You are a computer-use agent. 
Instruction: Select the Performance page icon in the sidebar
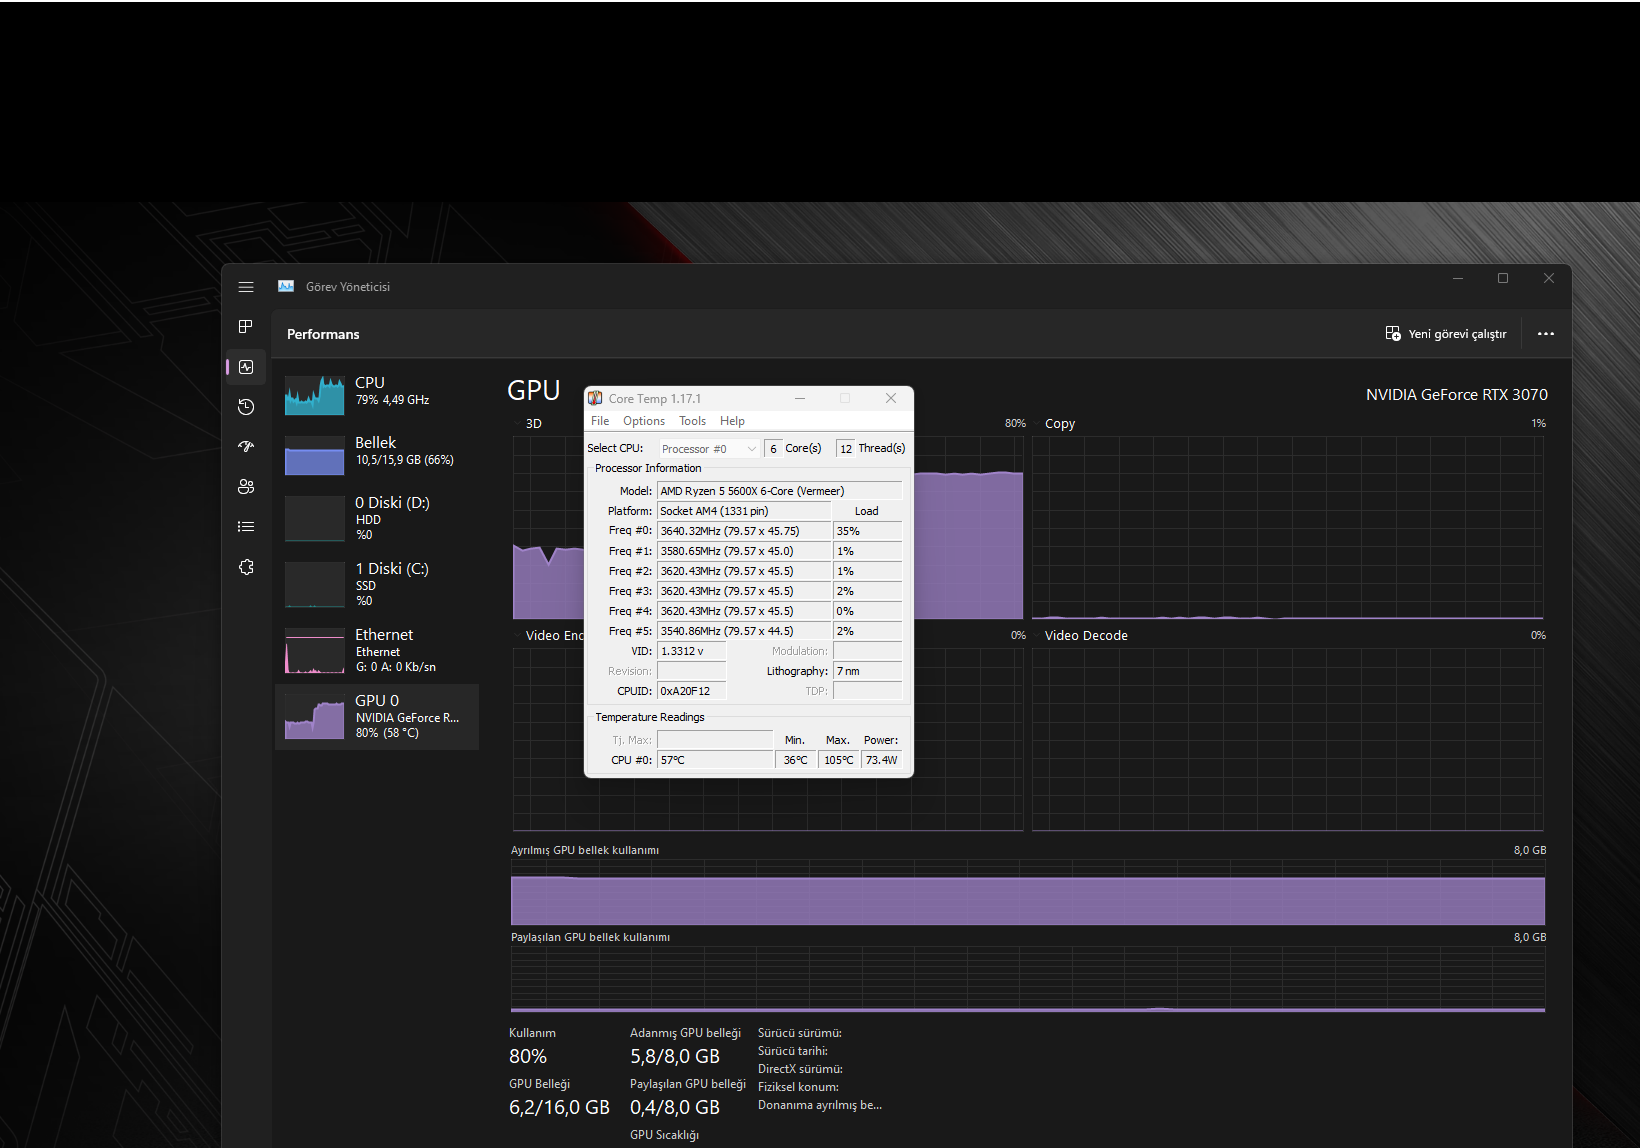tap(246, 367)
